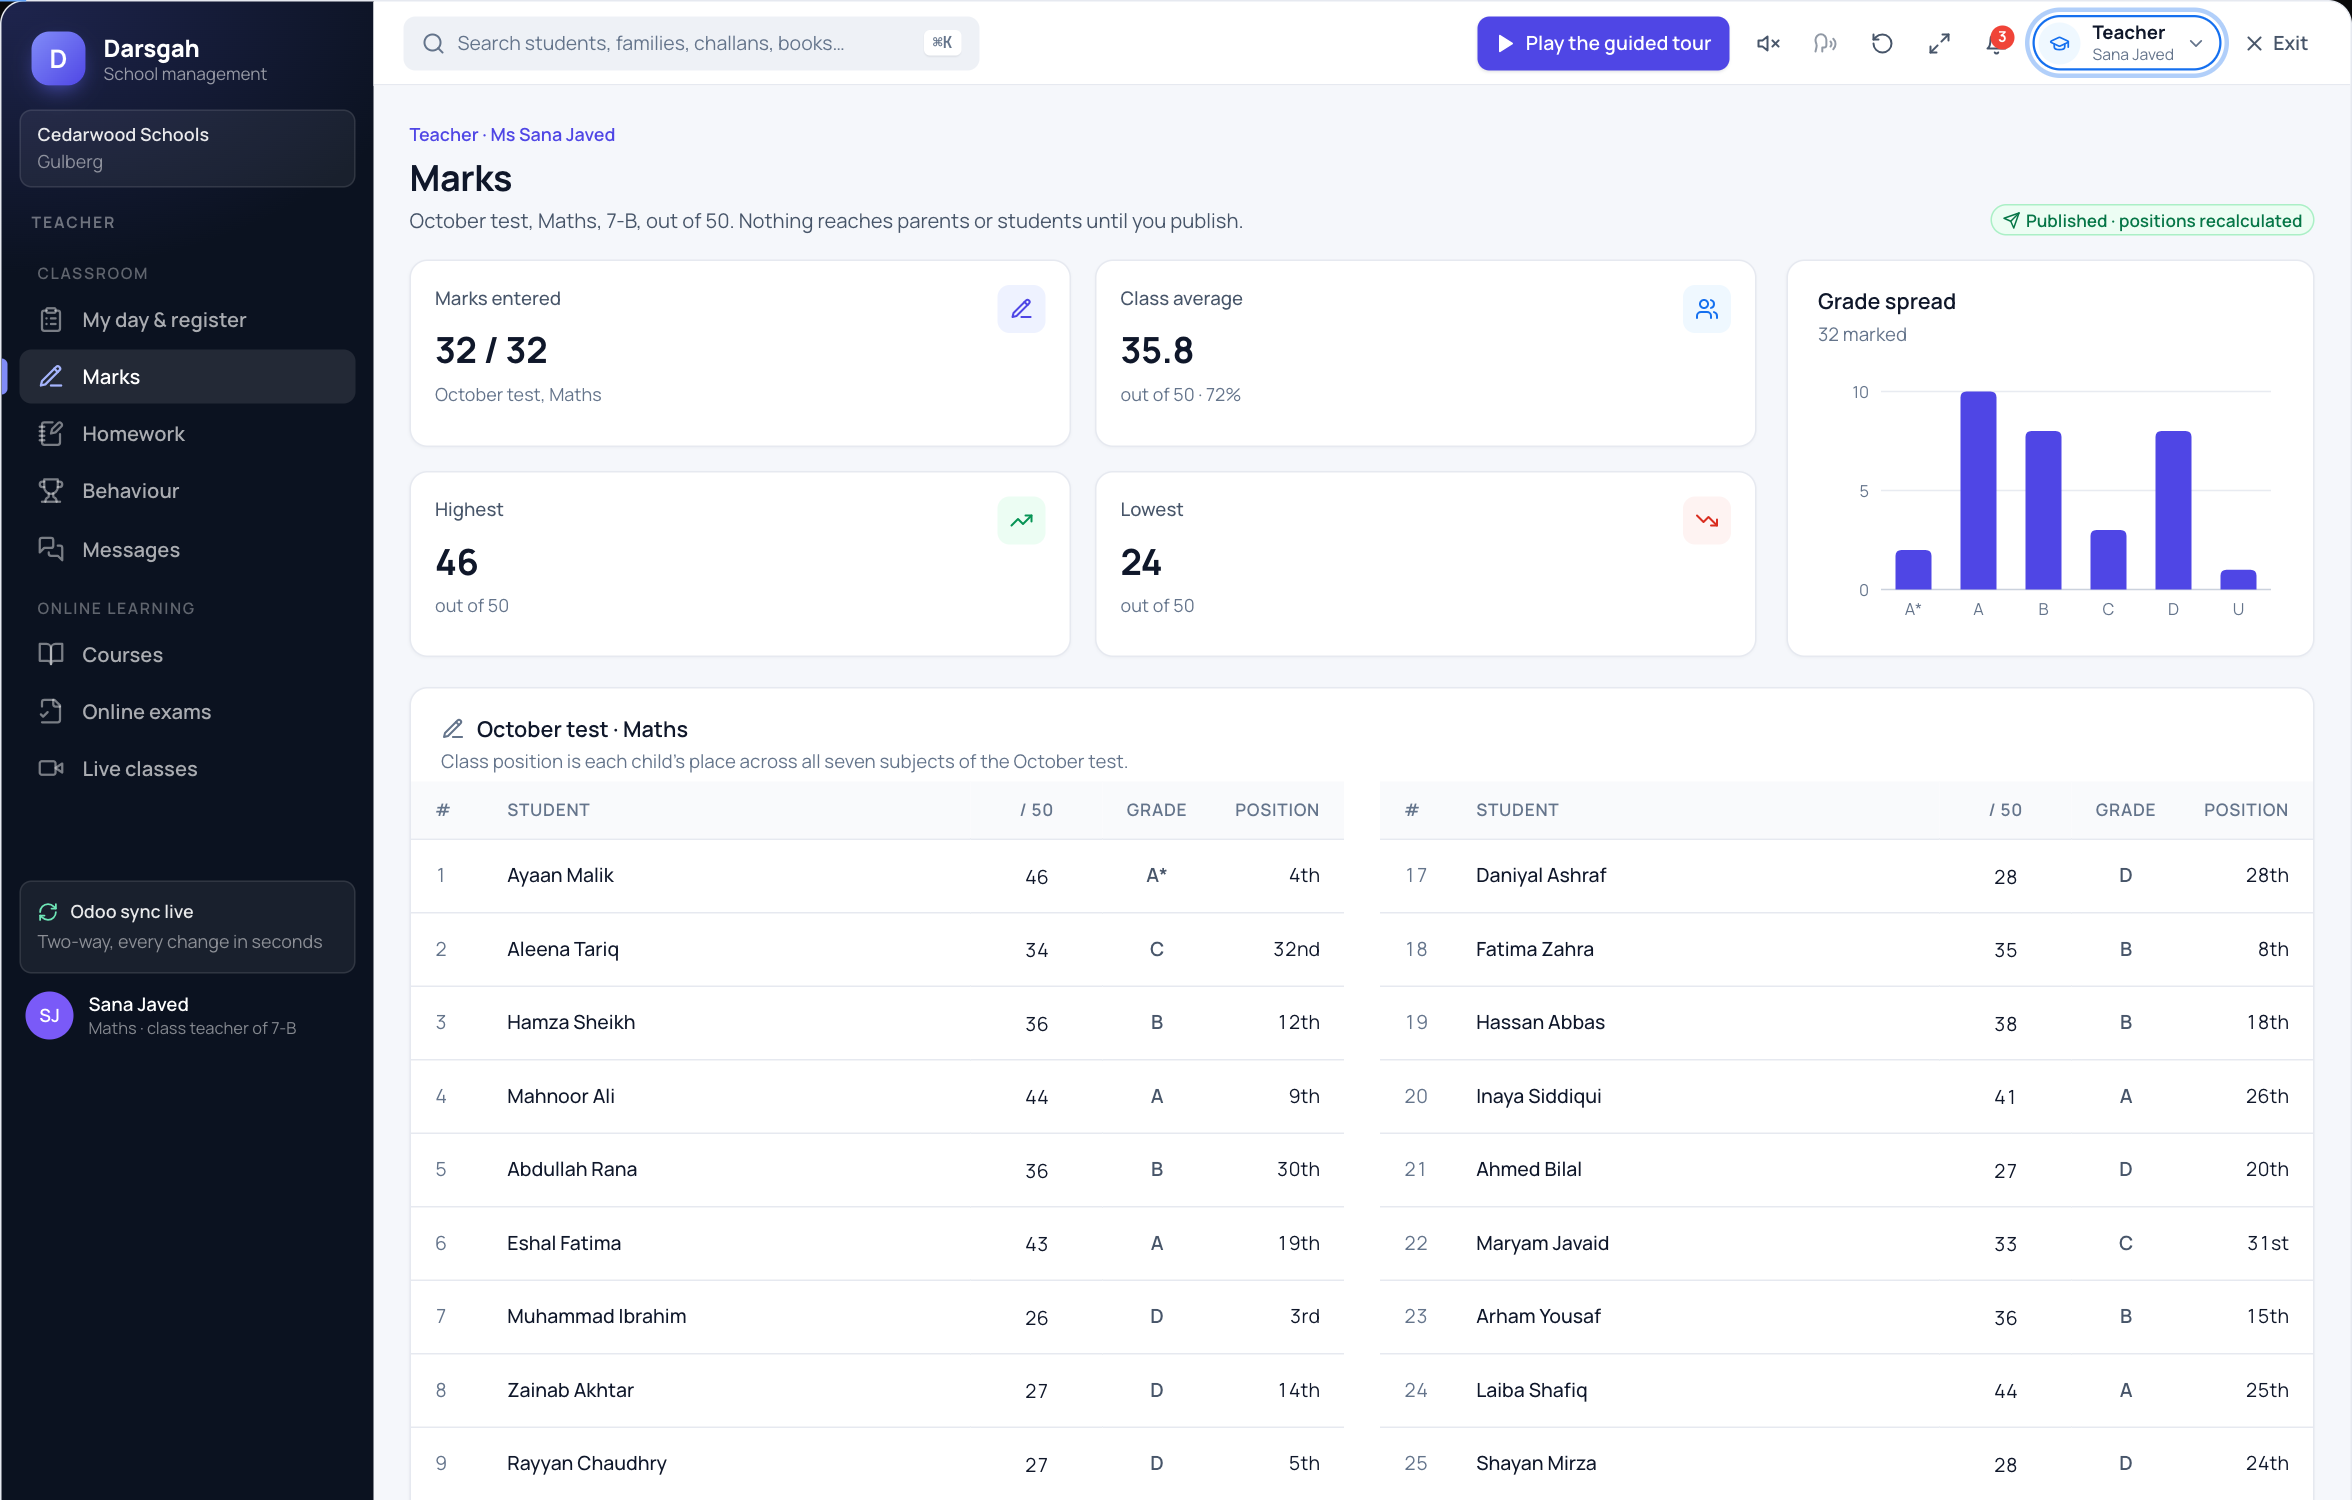This screenshot has width=2352, height=1500.
Task: Click the trending-down icon on Lowest card
Action: pos(1707,520)
